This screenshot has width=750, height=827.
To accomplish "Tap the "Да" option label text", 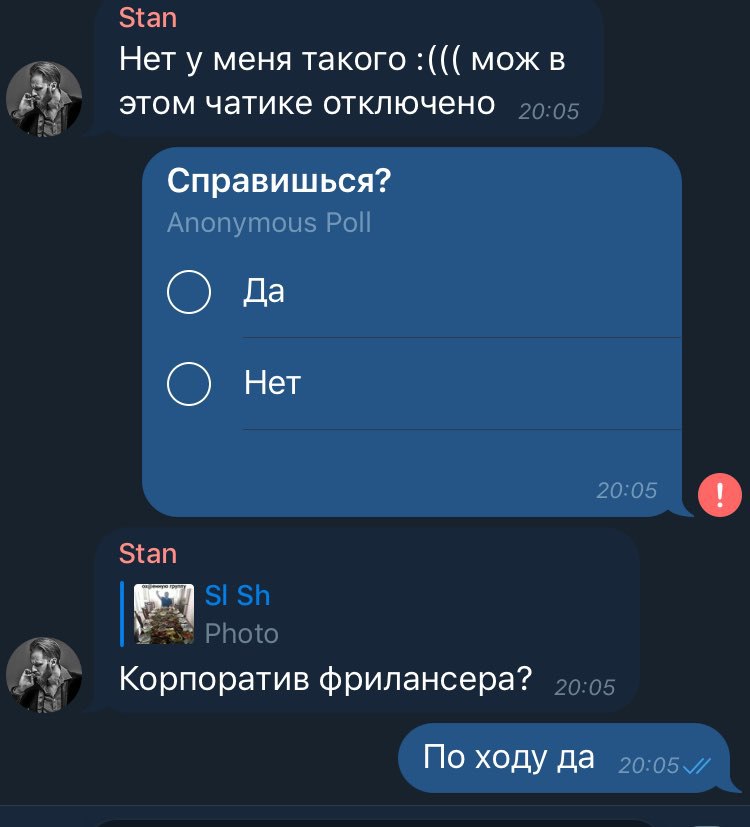I will point(264,292).
